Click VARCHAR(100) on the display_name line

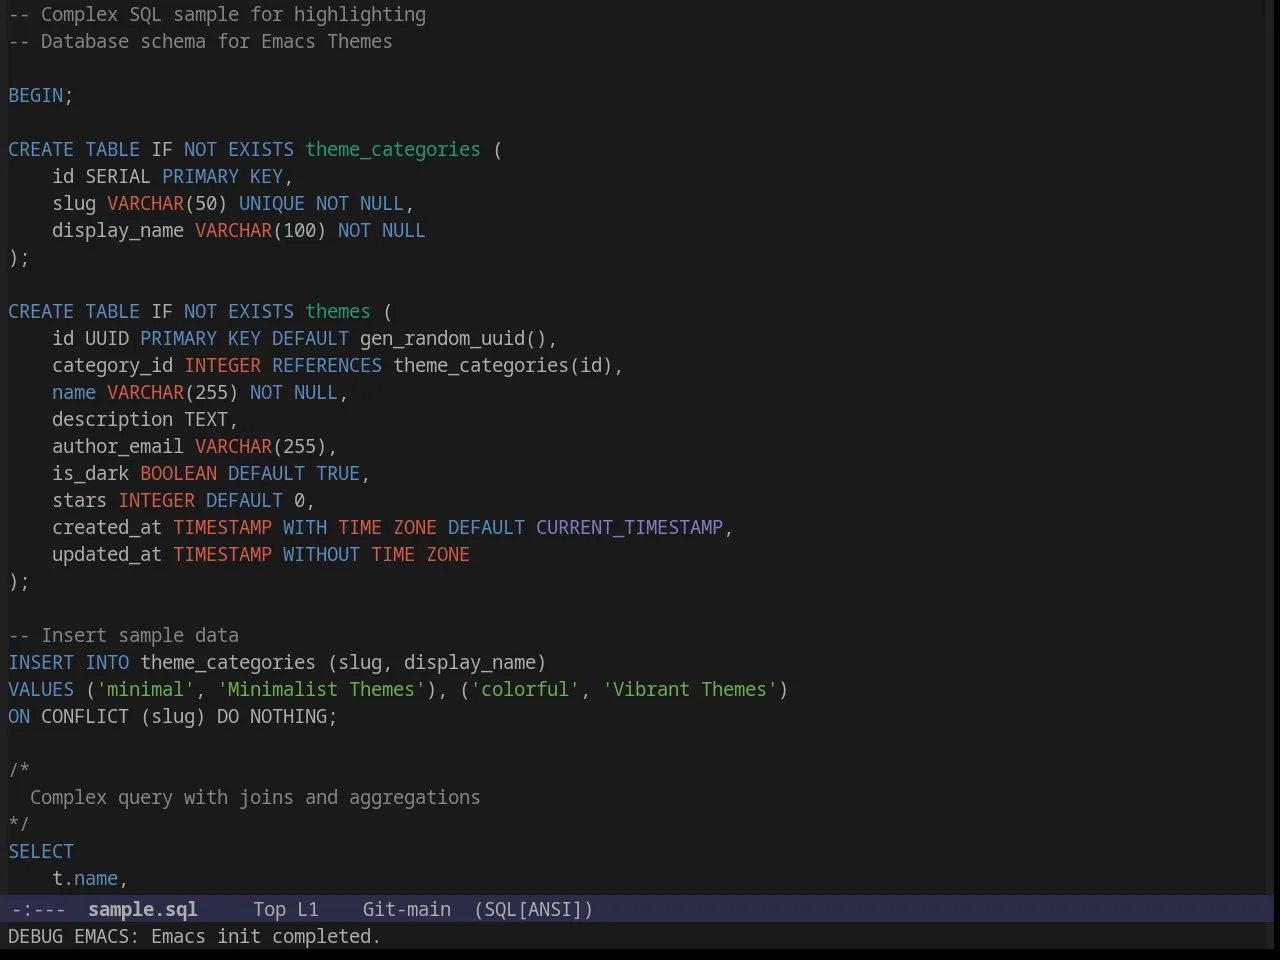pos(260,230)
